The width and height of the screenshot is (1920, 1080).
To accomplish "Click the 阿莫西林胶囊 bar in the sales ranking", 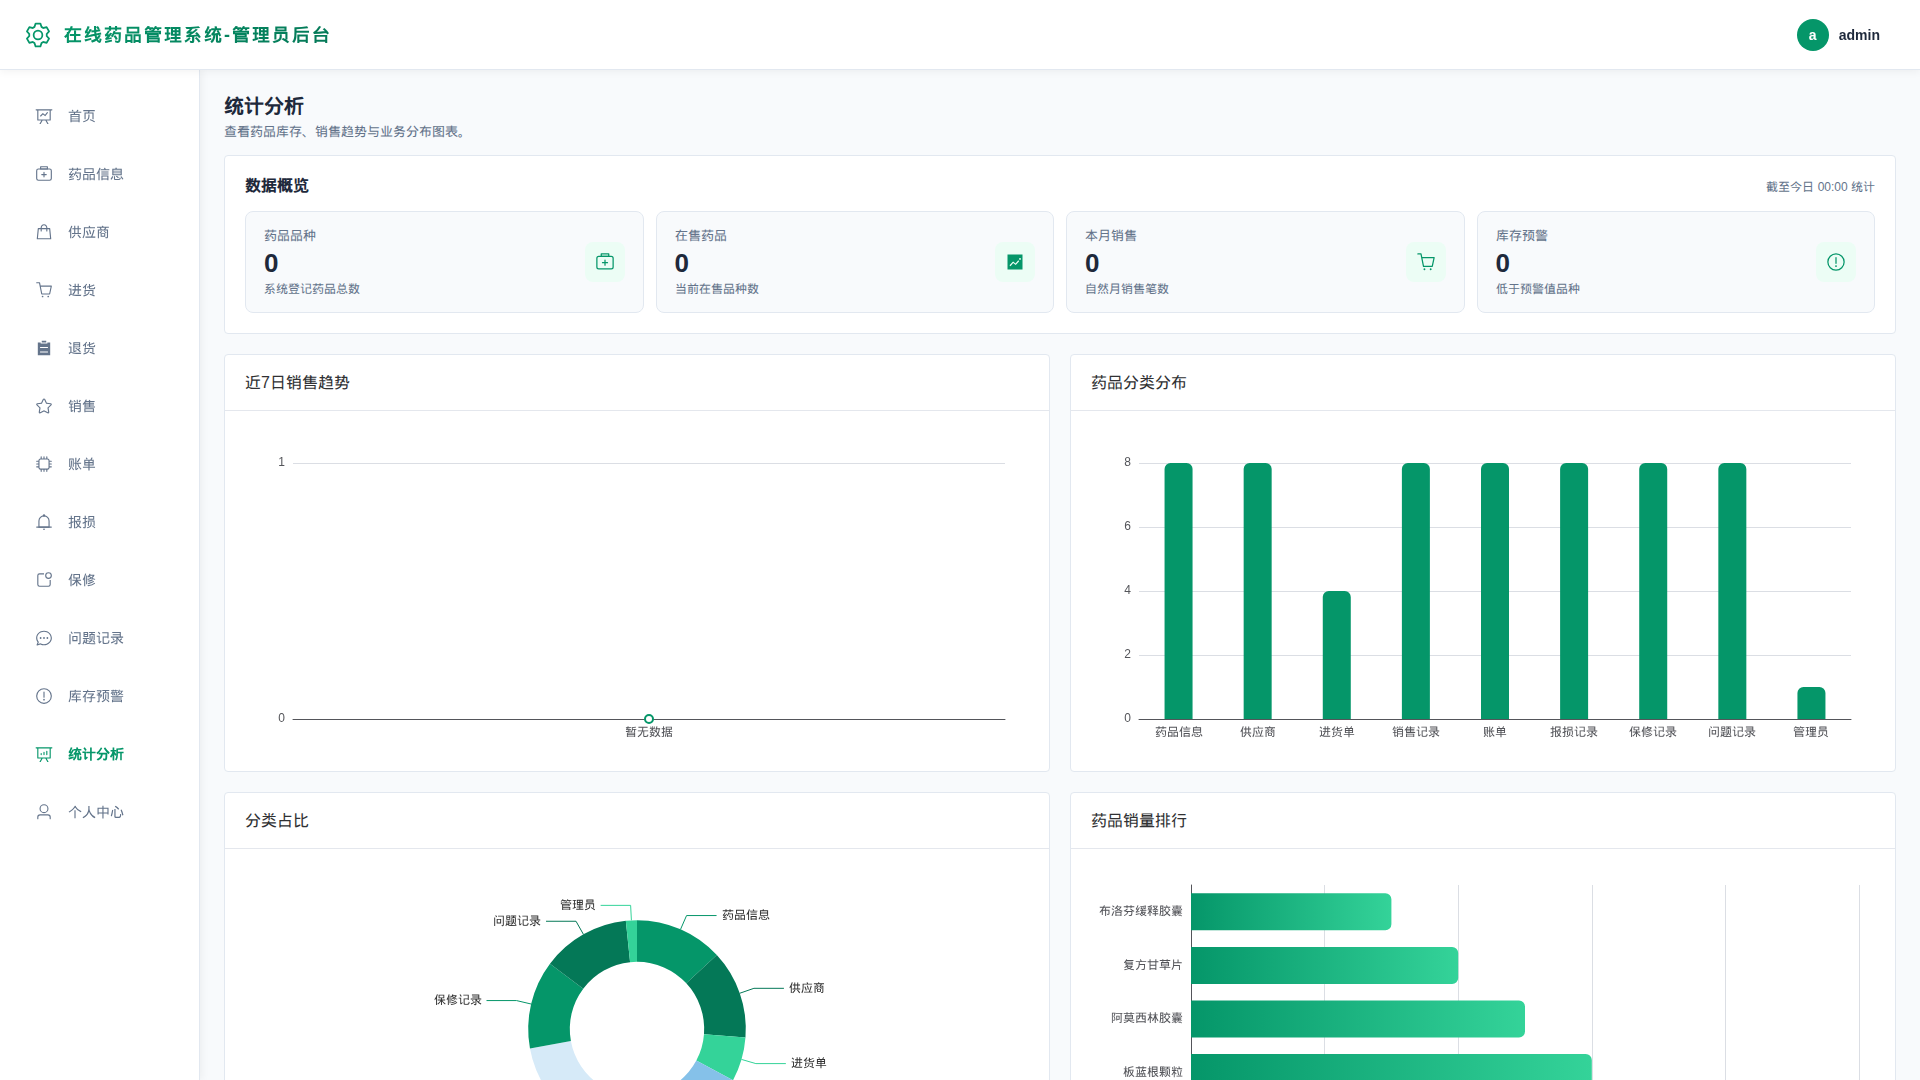I will pos(1358,1019).
